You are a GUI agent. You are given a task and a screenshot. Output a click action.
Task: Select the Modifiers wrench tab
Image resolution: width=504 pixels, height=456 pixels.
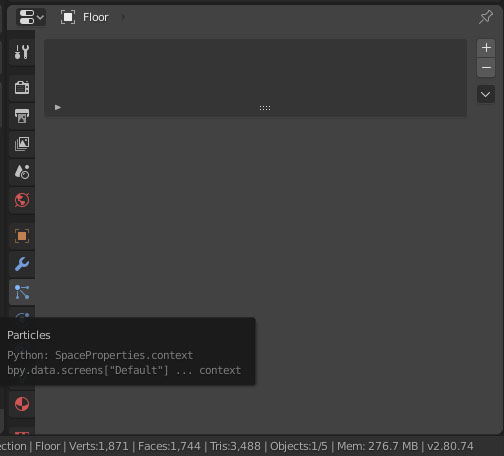coord(22,264)
